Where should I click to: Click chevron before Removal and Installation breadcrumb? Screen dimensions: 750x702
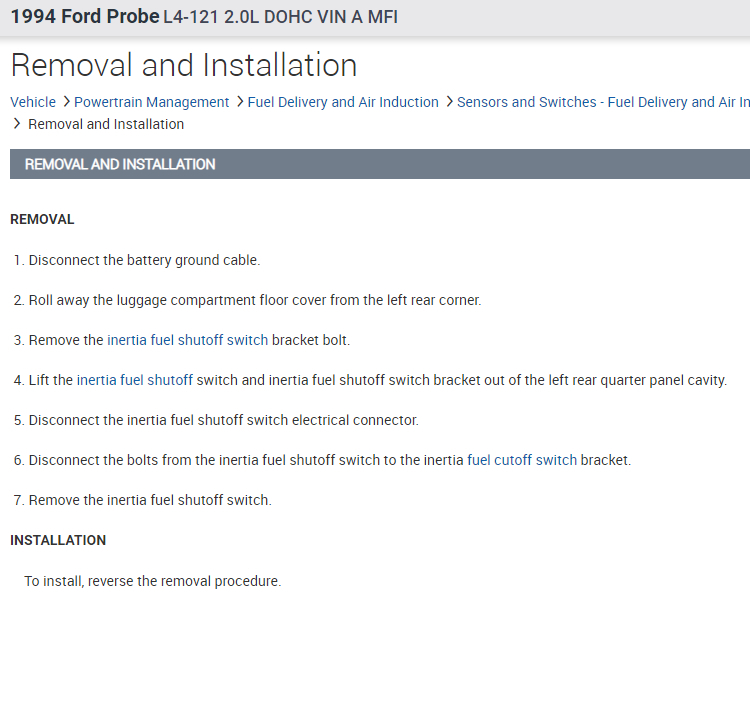point(17,124)
